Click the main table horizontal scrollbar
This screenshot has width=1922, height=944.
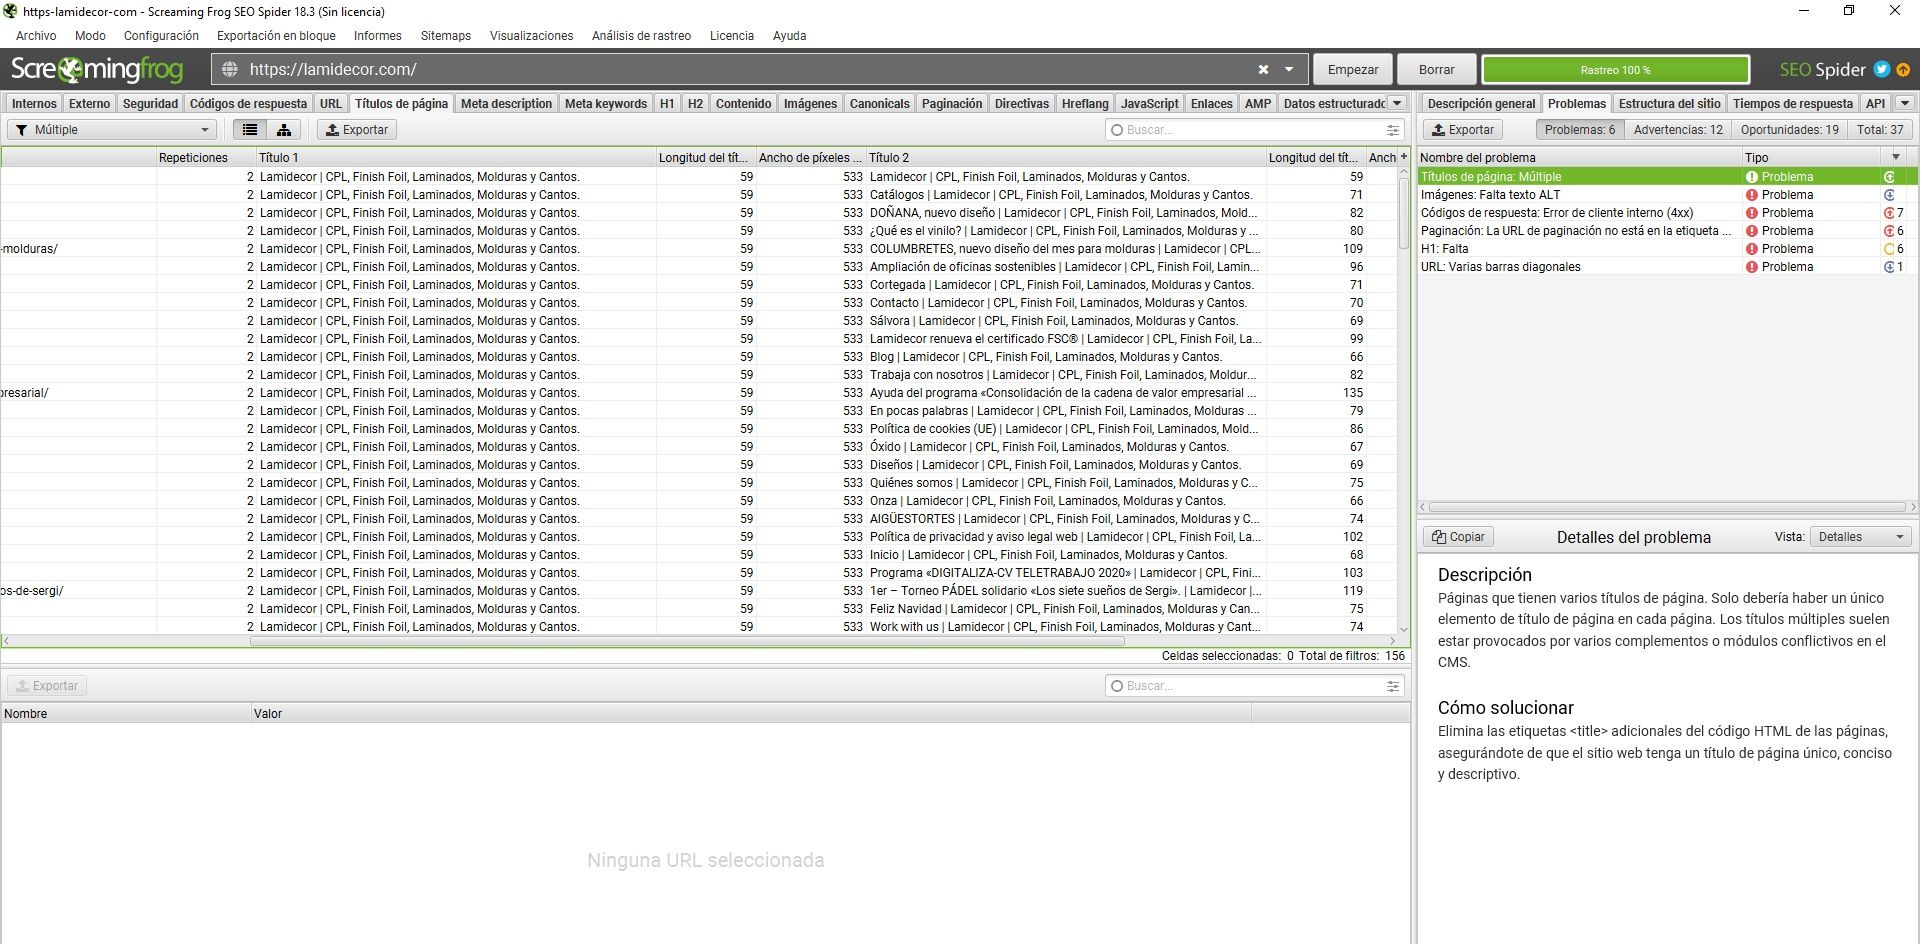tap(687, 641)
